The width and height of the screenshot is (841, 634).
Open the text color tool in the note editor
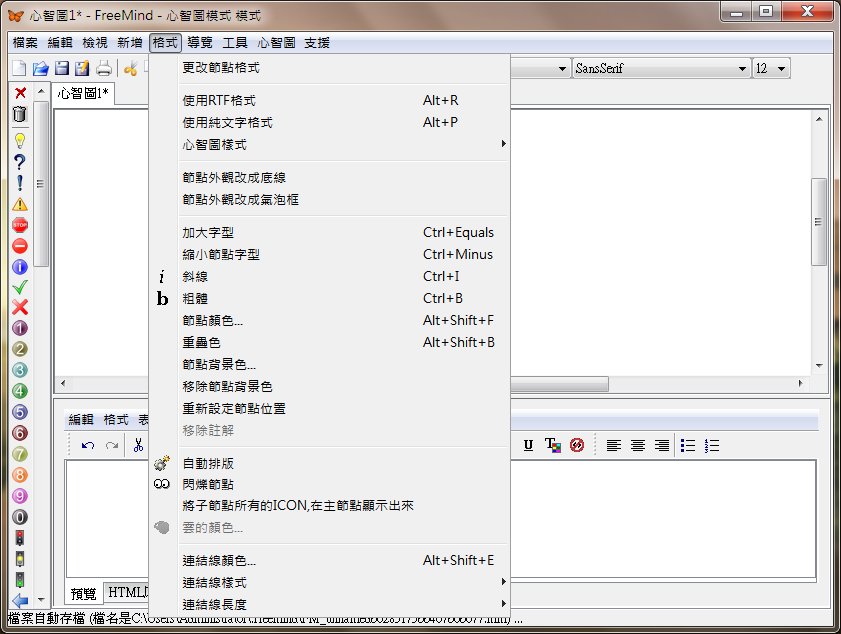(552, 445)
